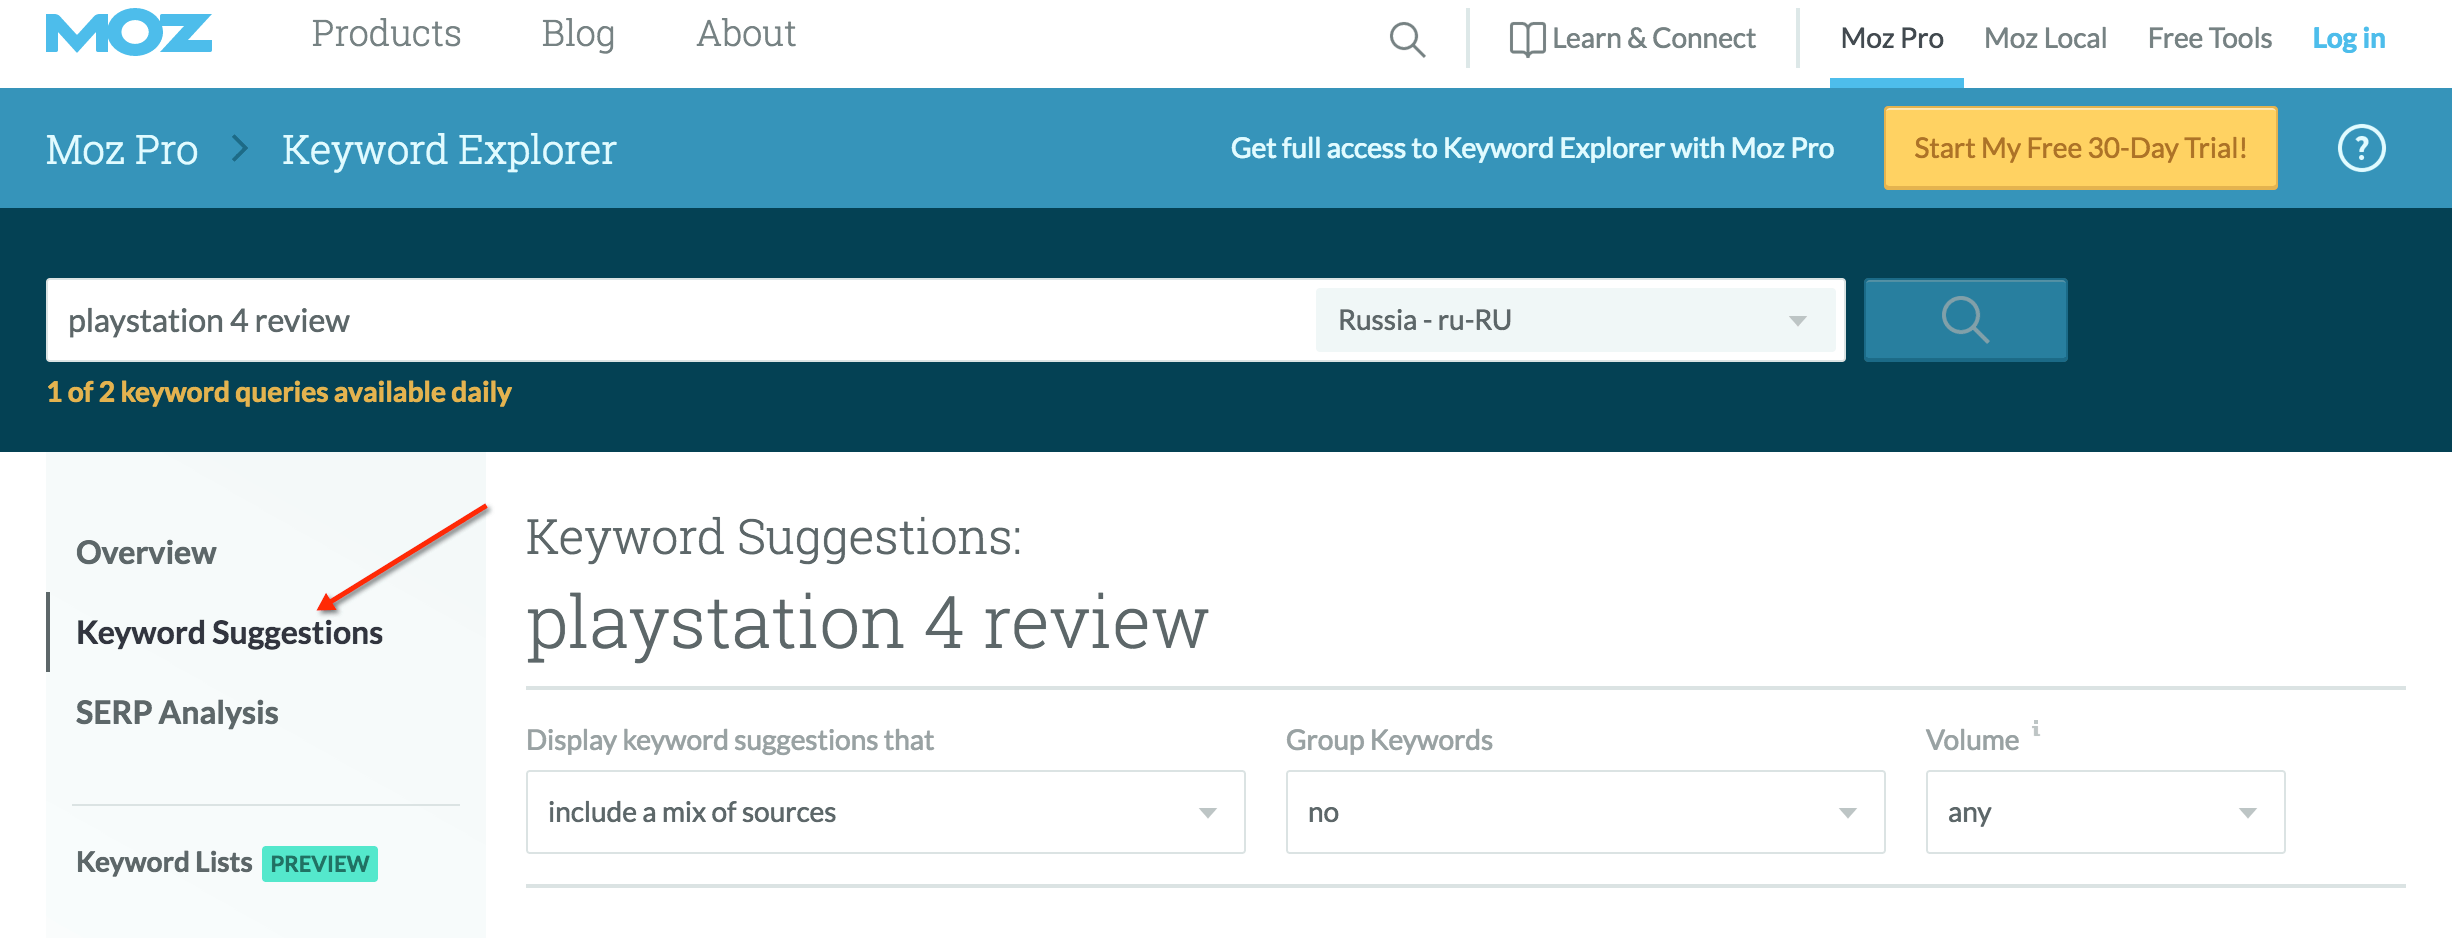This screenshot has height=938, width=2452.
Task: Start My Free 30-Day Trial button
Action: tap(2081, 148)
